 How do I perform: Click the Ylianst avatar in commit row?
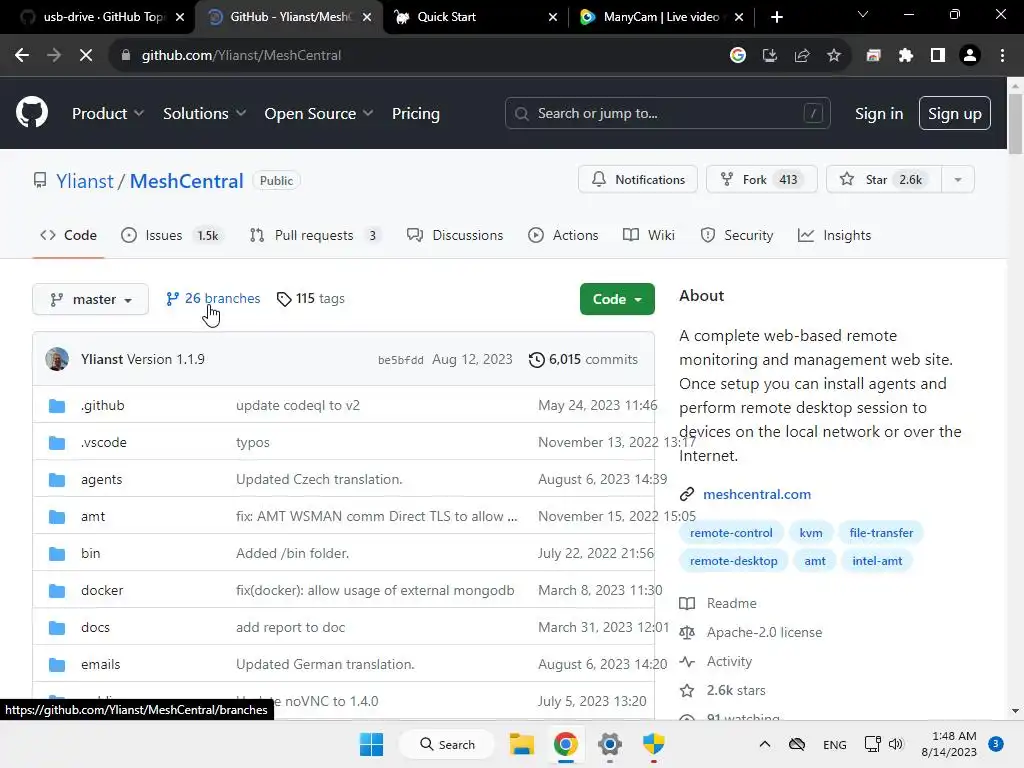pyautogui.click(x=57, y=359)
